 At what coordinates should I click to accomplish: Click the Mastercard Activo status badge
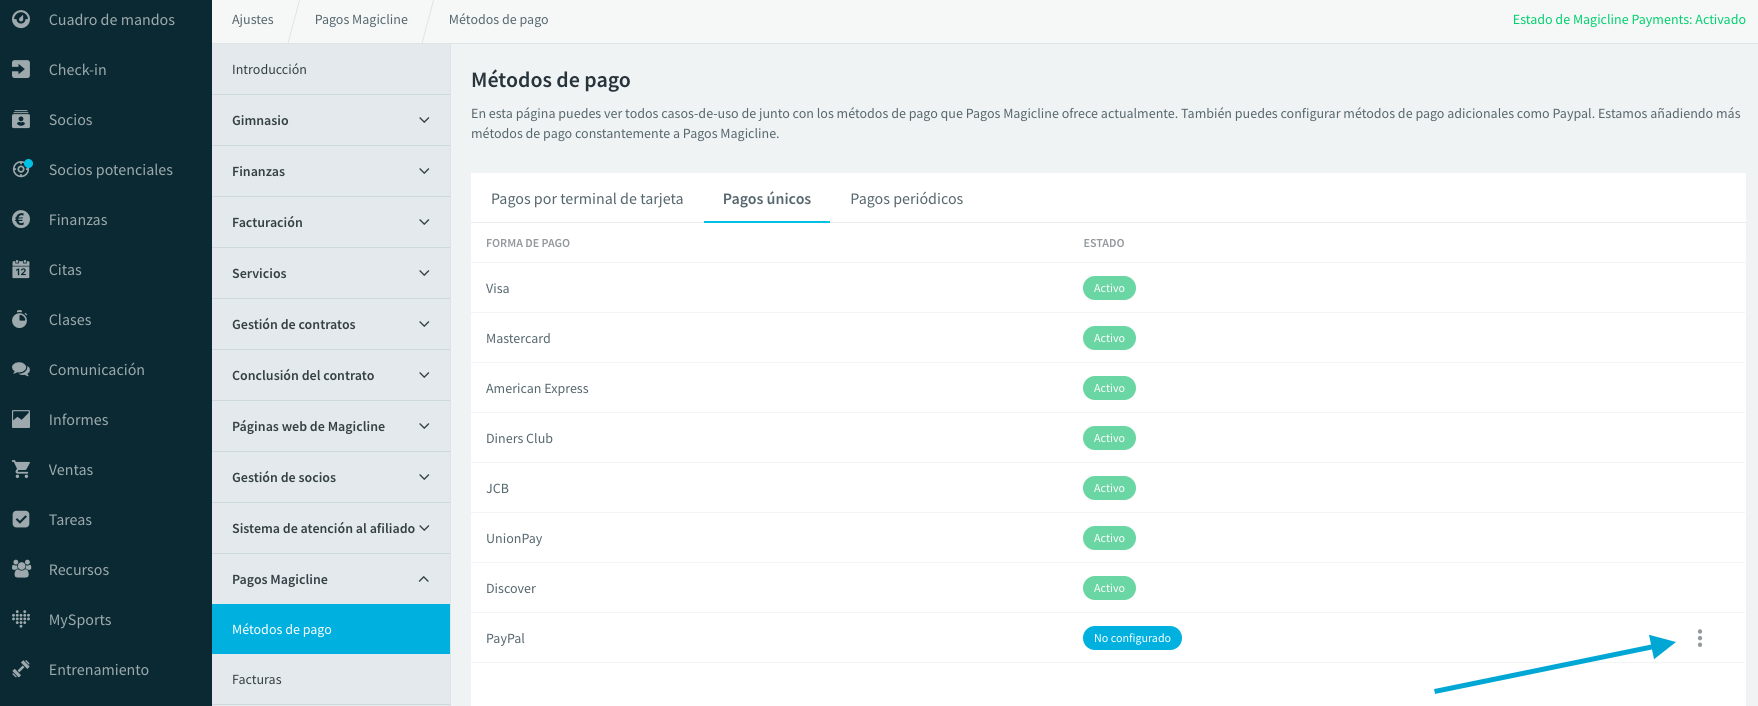(1109, 338)
